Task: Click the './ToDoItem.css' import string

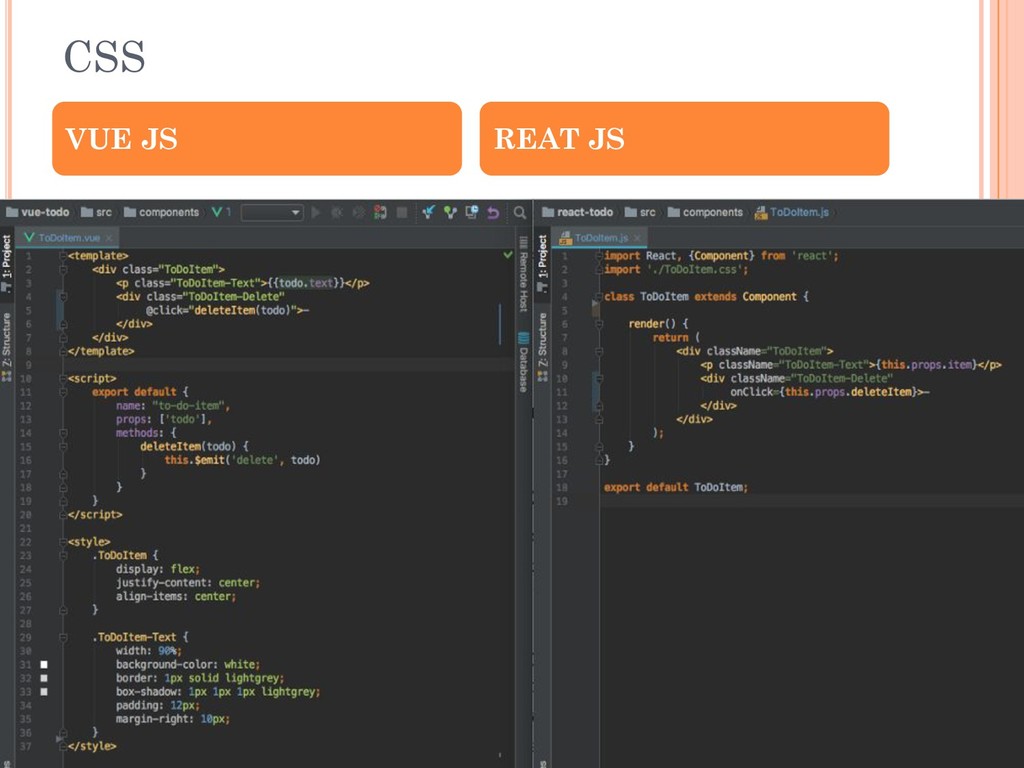Action: [694, 269]
